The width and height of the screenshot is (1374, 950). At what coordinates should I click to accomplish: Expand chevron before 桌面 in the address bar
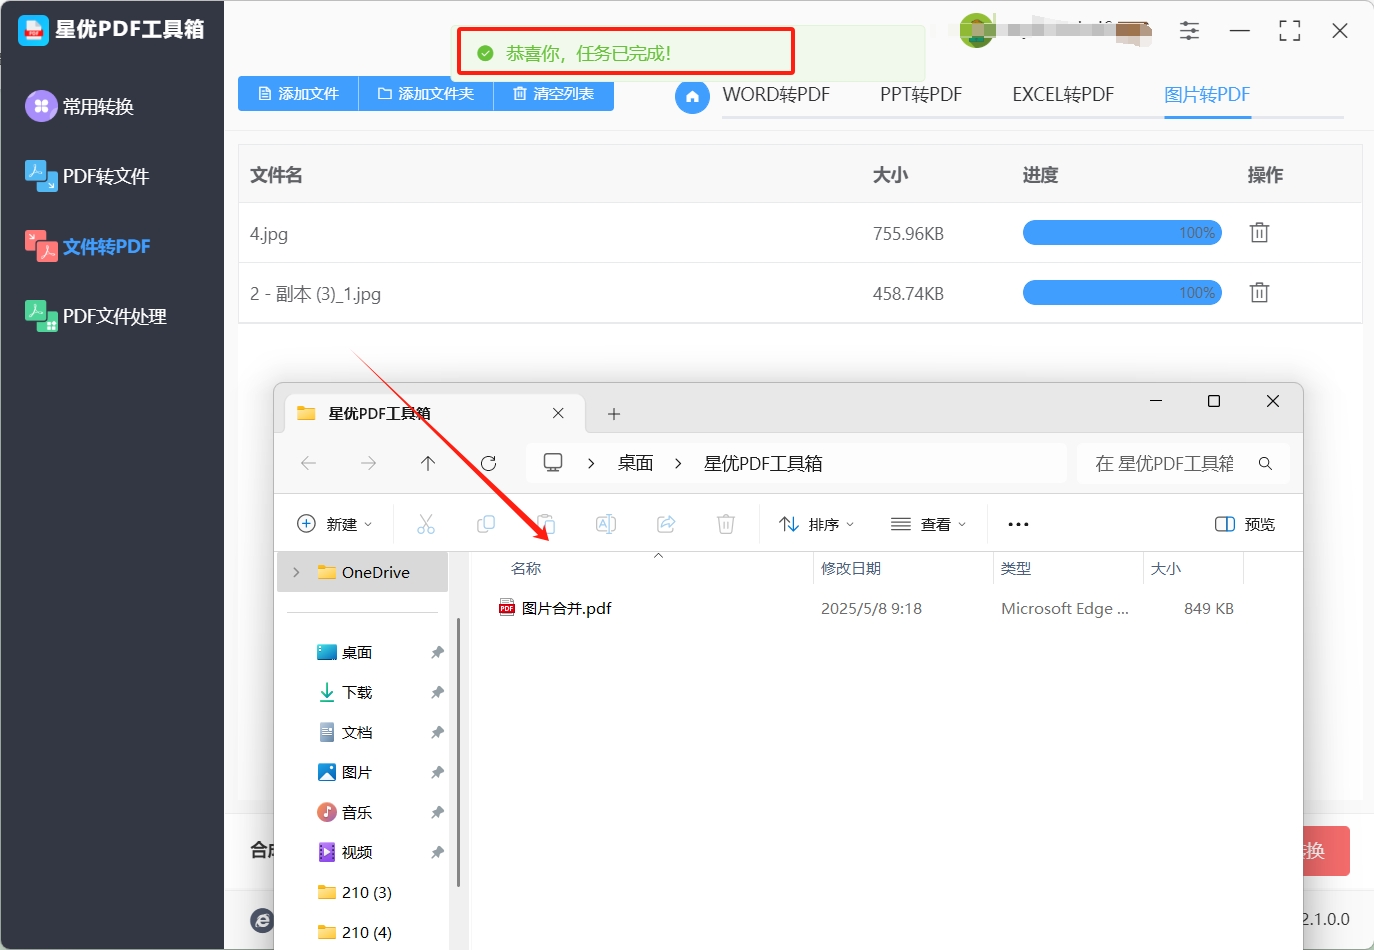[591, 463]
